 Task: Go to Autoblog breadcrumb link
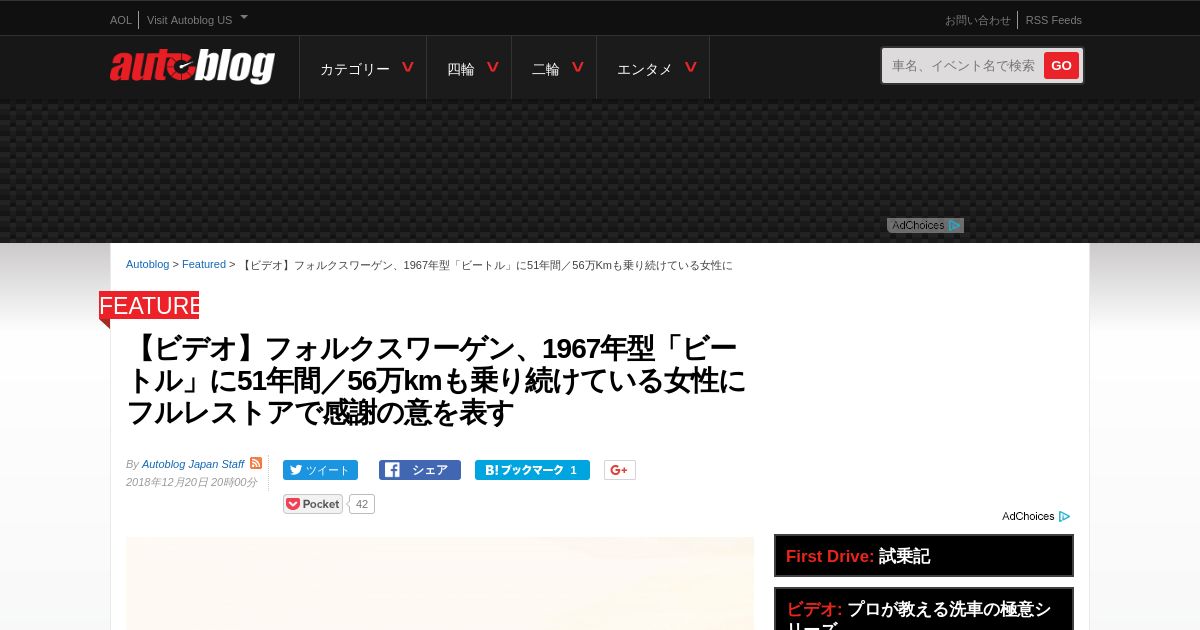[147, 264]
